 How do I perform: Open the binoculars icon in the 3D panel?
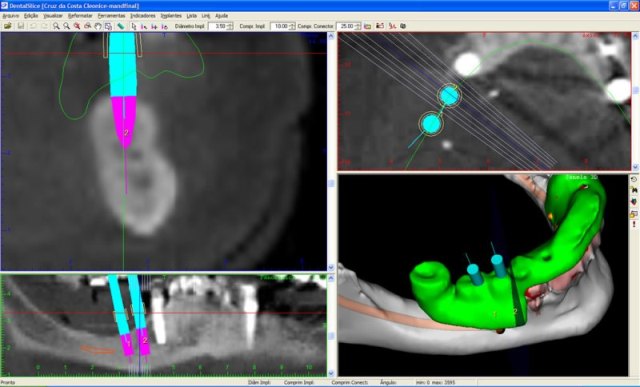click(633, 190)
